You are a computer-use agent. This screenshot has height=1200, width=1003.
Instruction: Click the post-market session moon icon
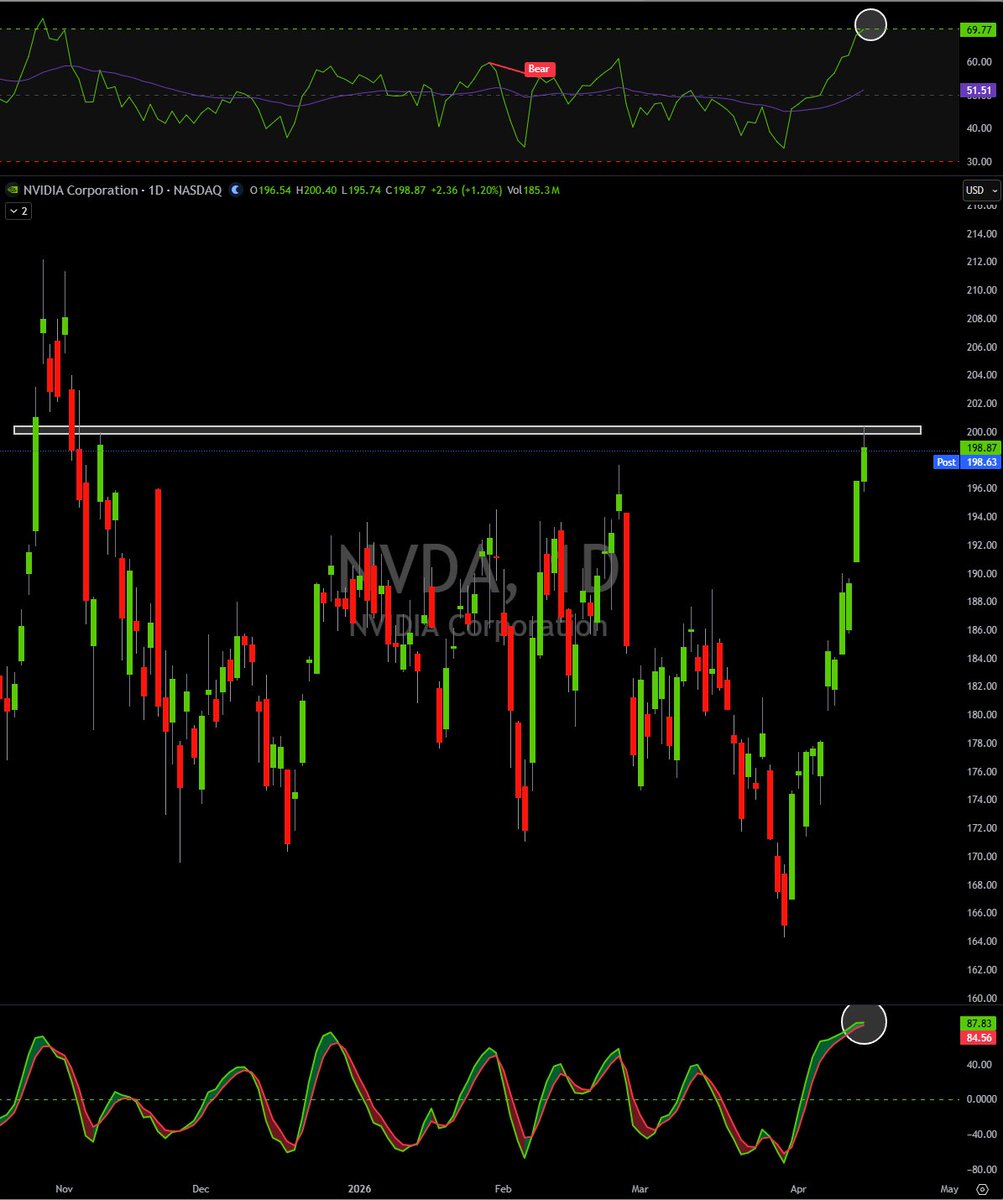[235, 190]
